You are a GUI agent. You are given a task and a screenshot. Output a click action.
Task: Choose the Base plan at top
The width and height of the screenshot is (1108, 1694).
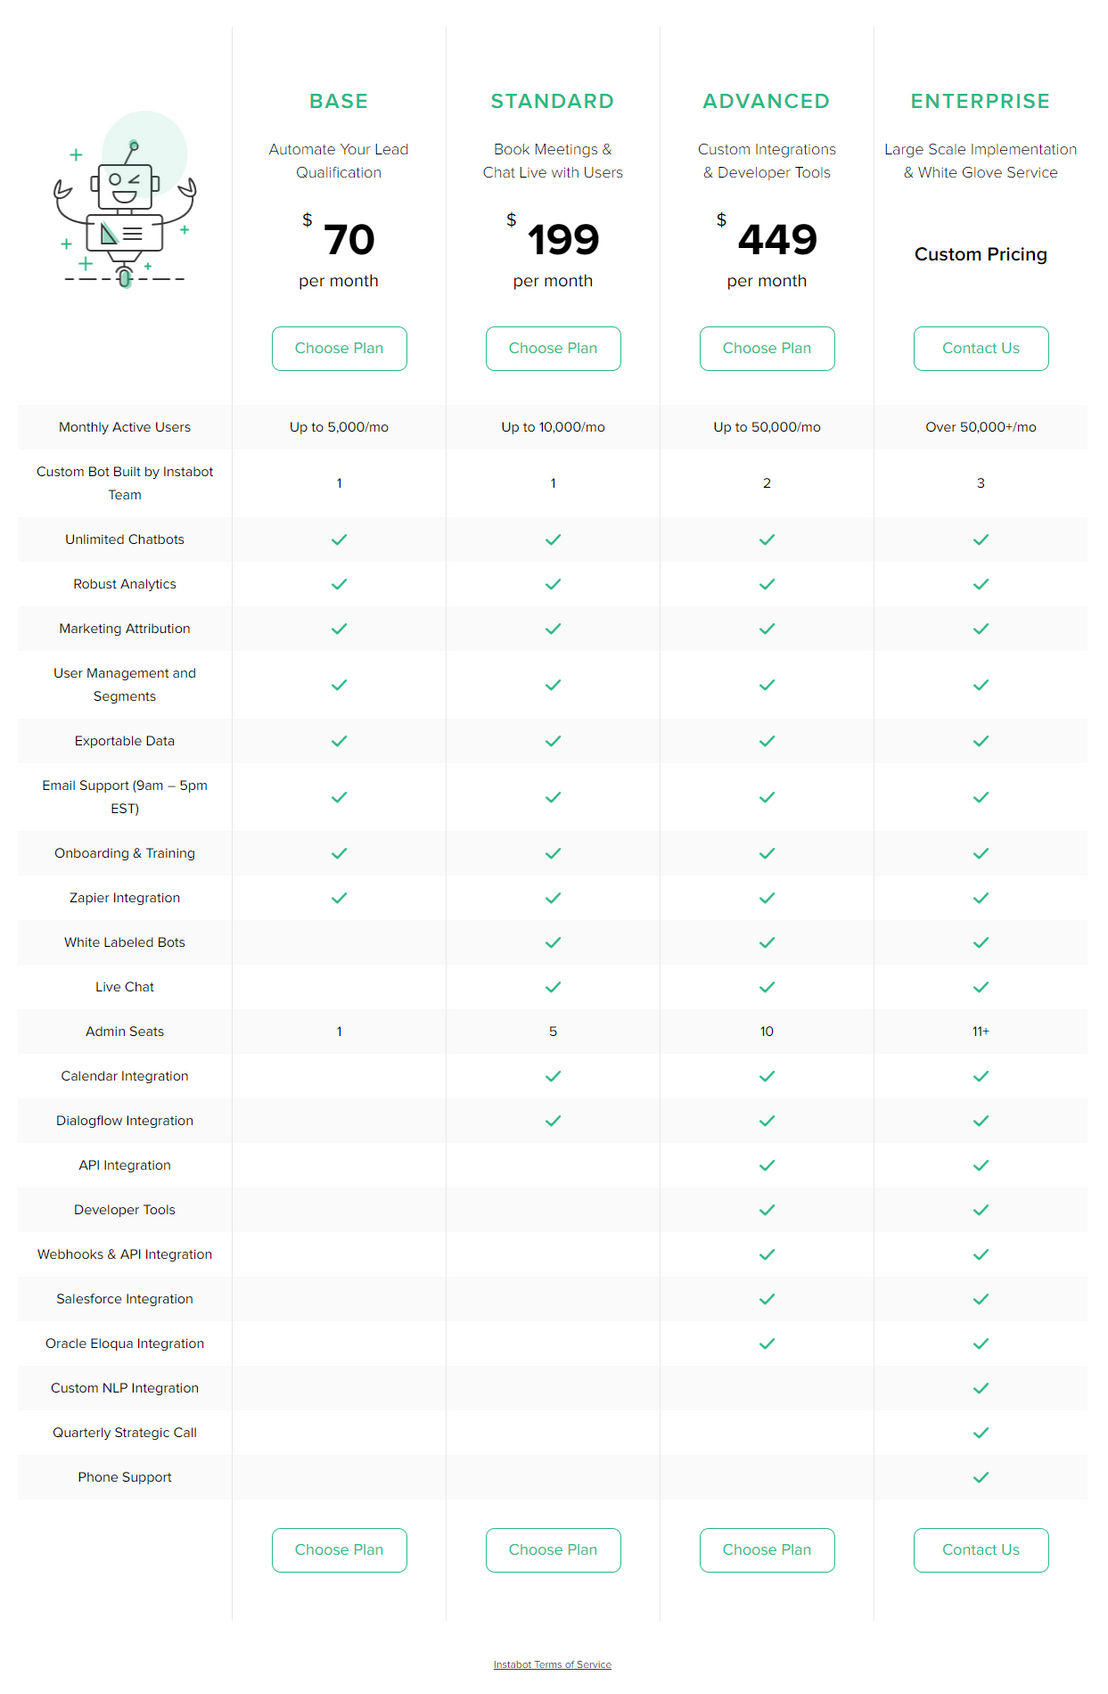(339, 349)
